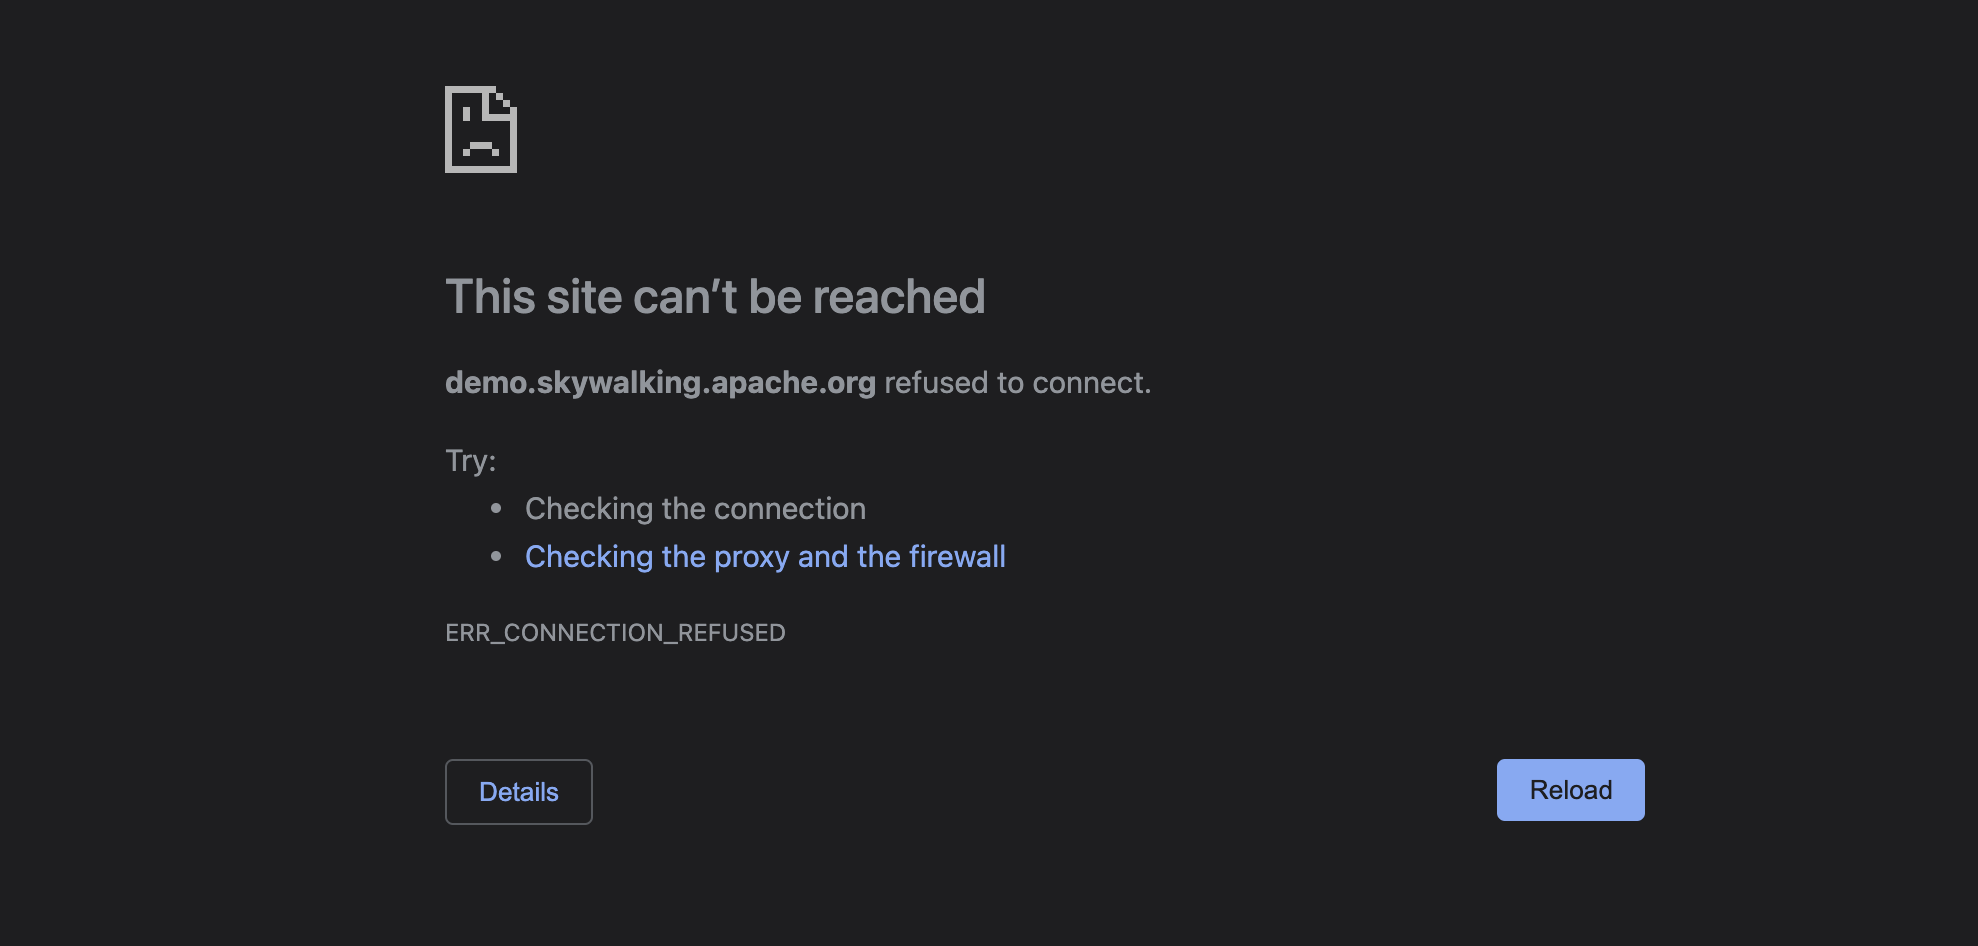Click the bullet before the proxy link

[x=496, y=556]
